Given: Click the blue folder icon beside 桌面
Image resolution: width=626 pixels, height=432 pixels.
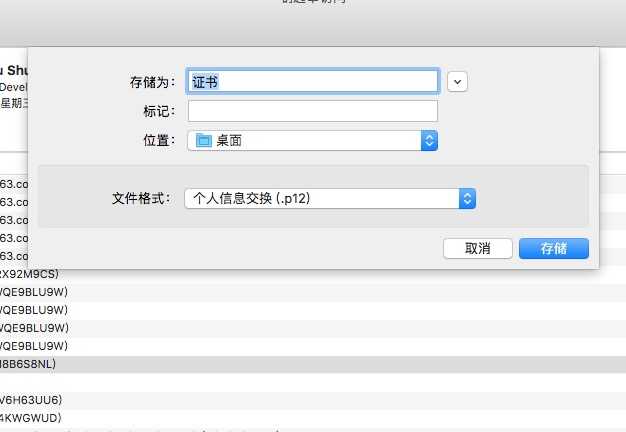Looking at the screenshot, I should [204, 141].
